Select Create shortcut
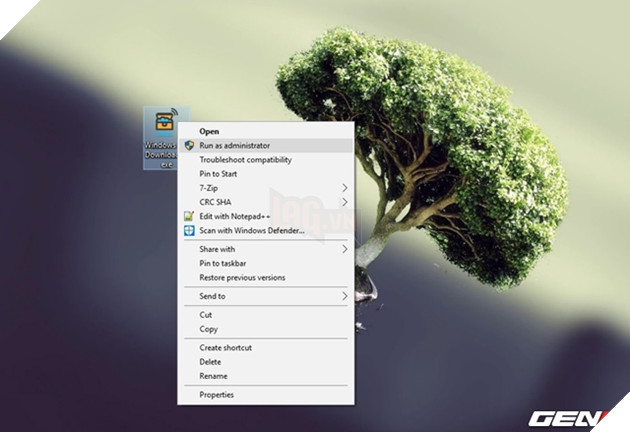The width and height of the screenshot is (630, 432). (266, 348)
